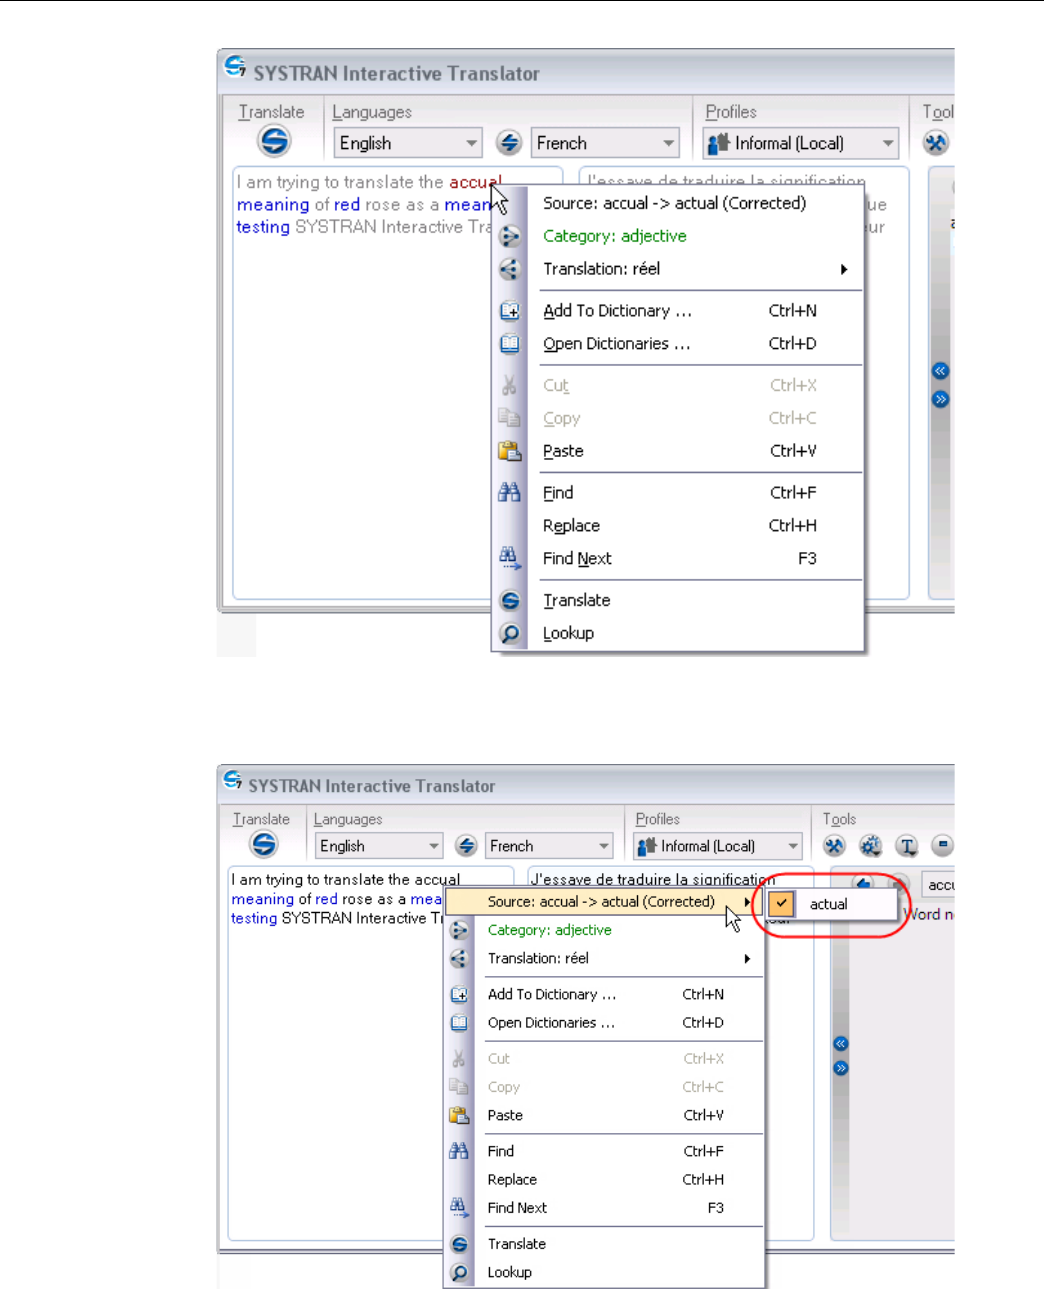1044x1289 pixels.
Task: Click the minus icon in lower Tools group
Action: click(942, 846)
